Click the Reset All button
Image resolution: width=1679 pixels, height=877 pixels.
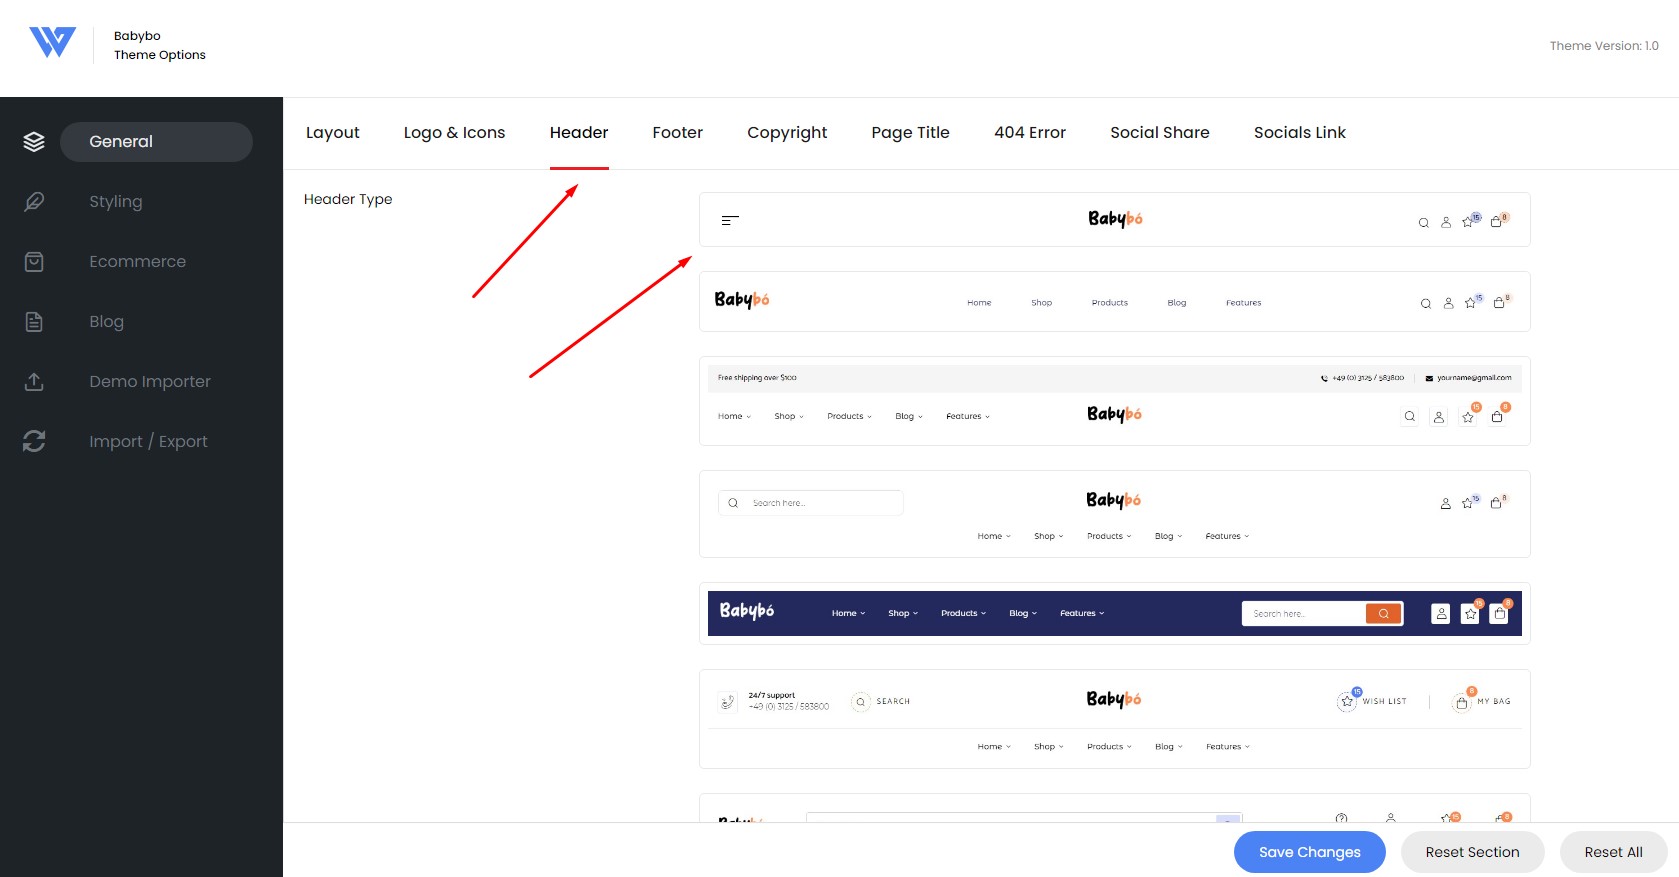pos(1613,852)
